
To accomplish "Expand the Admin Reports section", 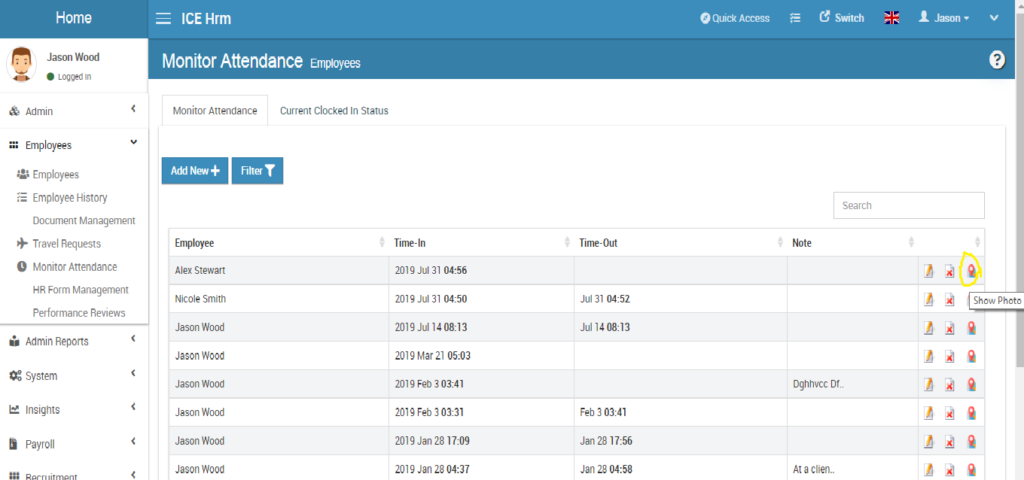I will [74, 341].
